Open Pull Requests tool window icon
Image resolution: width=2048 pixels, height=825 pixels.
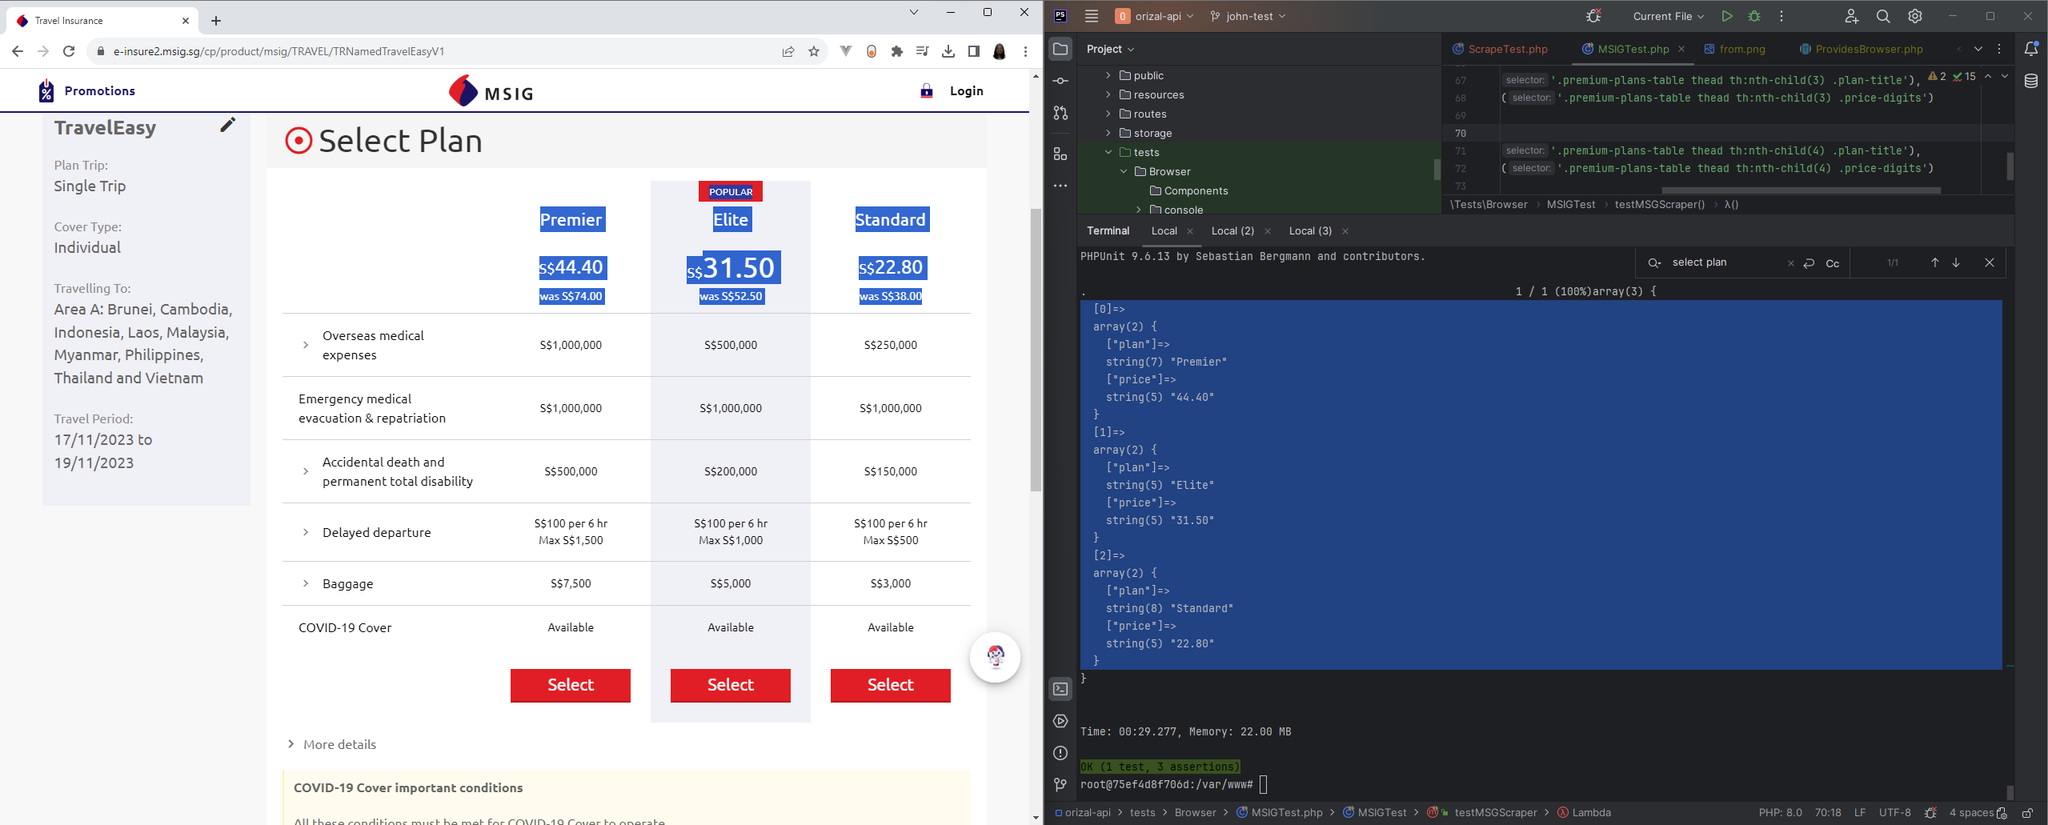click(1061, 113)
